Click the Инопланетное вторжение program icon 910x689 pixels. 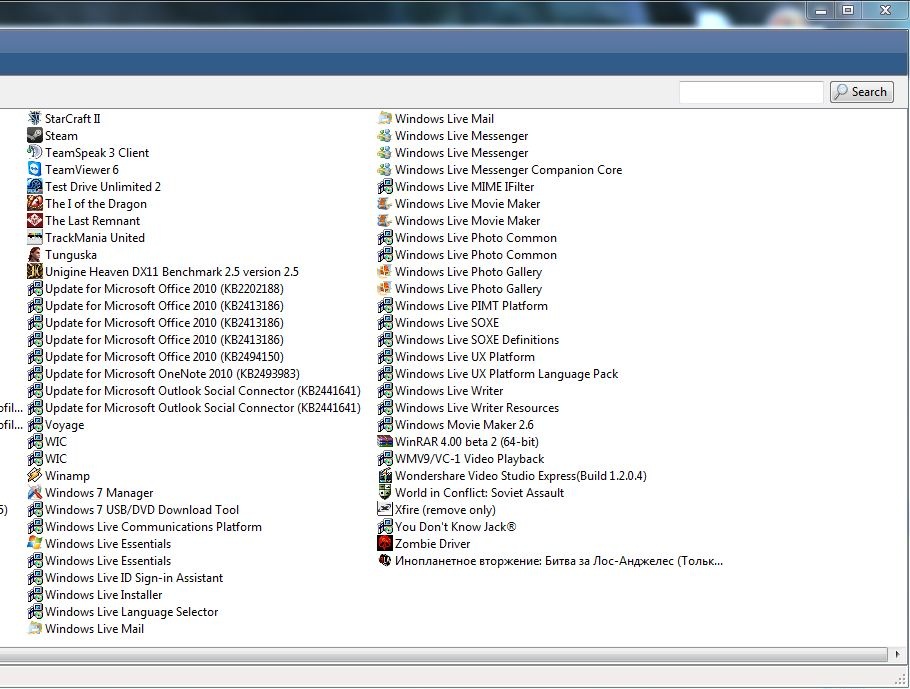pos(385,560)
